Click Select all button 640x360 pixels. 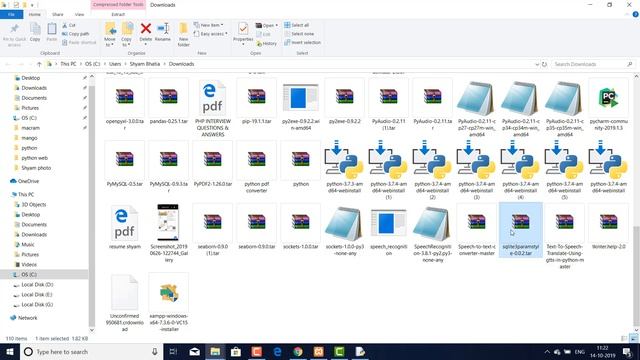click(x=297, y=25)
